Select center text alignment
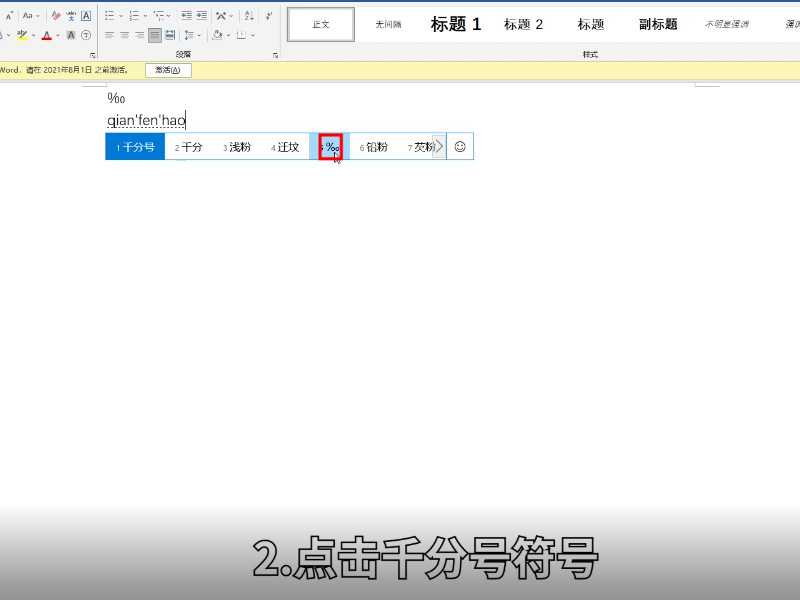Image resolution: width=800 pixels, height=600 pixels. pyautogui.click(x=124, y=35)
